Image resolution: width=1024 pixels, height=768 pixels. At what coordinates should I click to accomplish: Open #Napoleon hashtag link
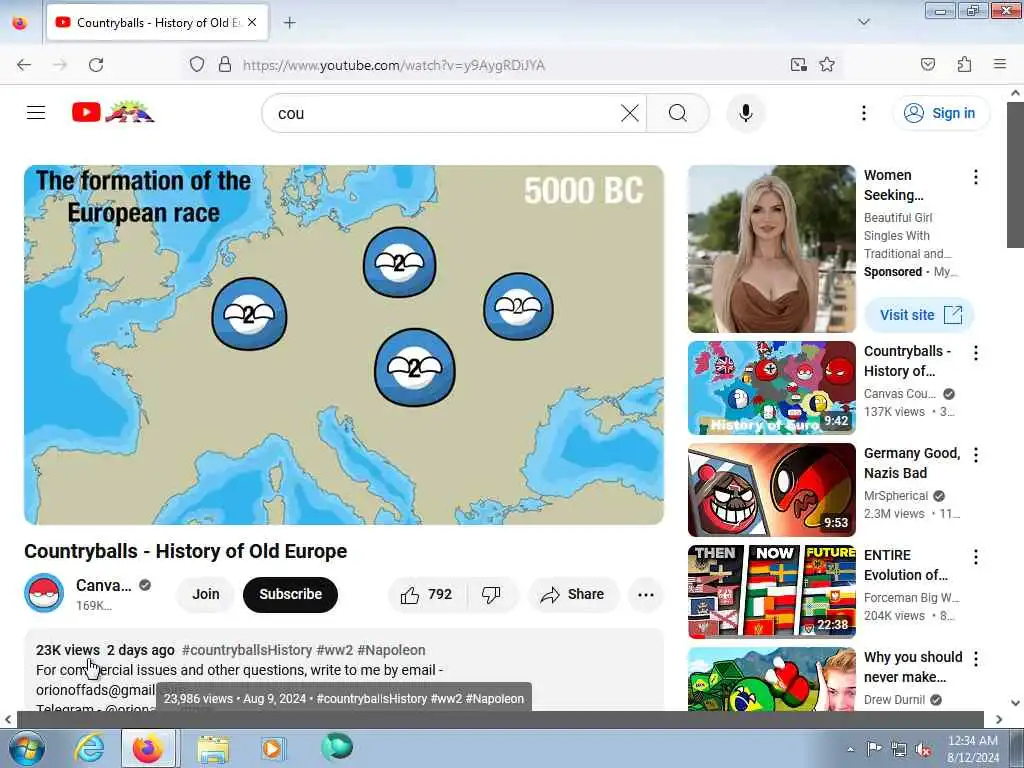(x=391, y=650)
